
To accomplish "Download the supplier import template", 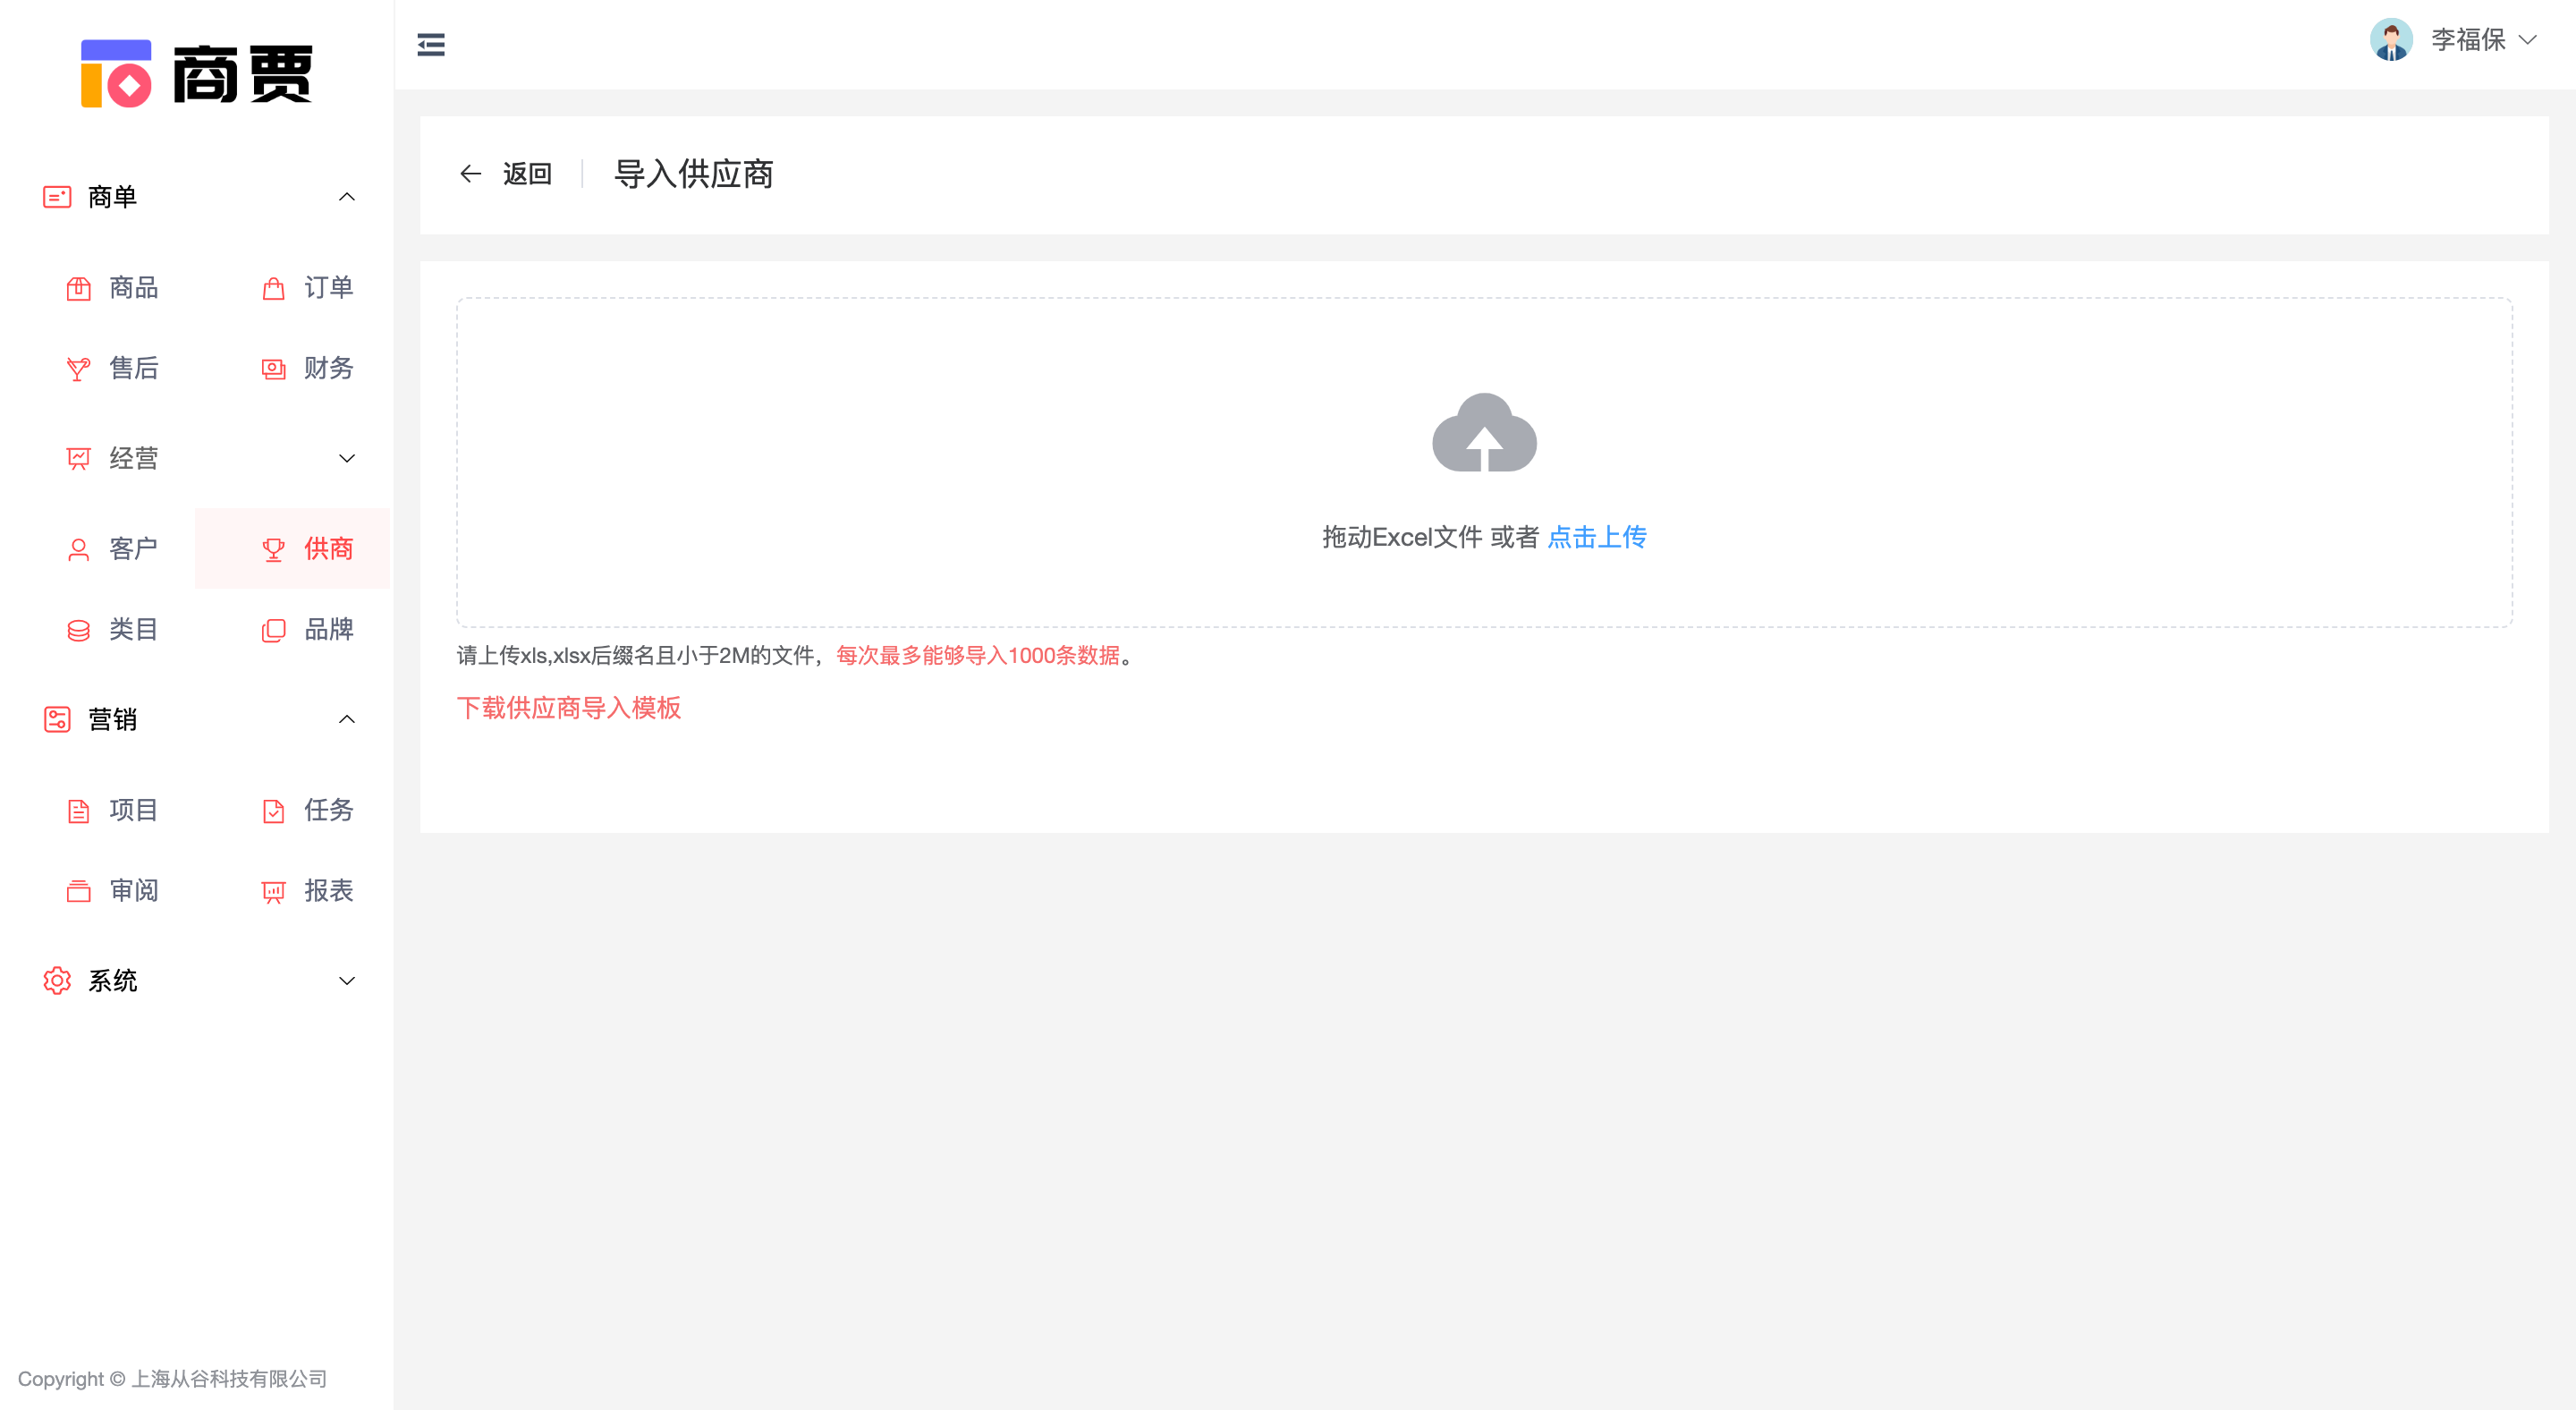I will pyautogui.click(x=568, y=708).
